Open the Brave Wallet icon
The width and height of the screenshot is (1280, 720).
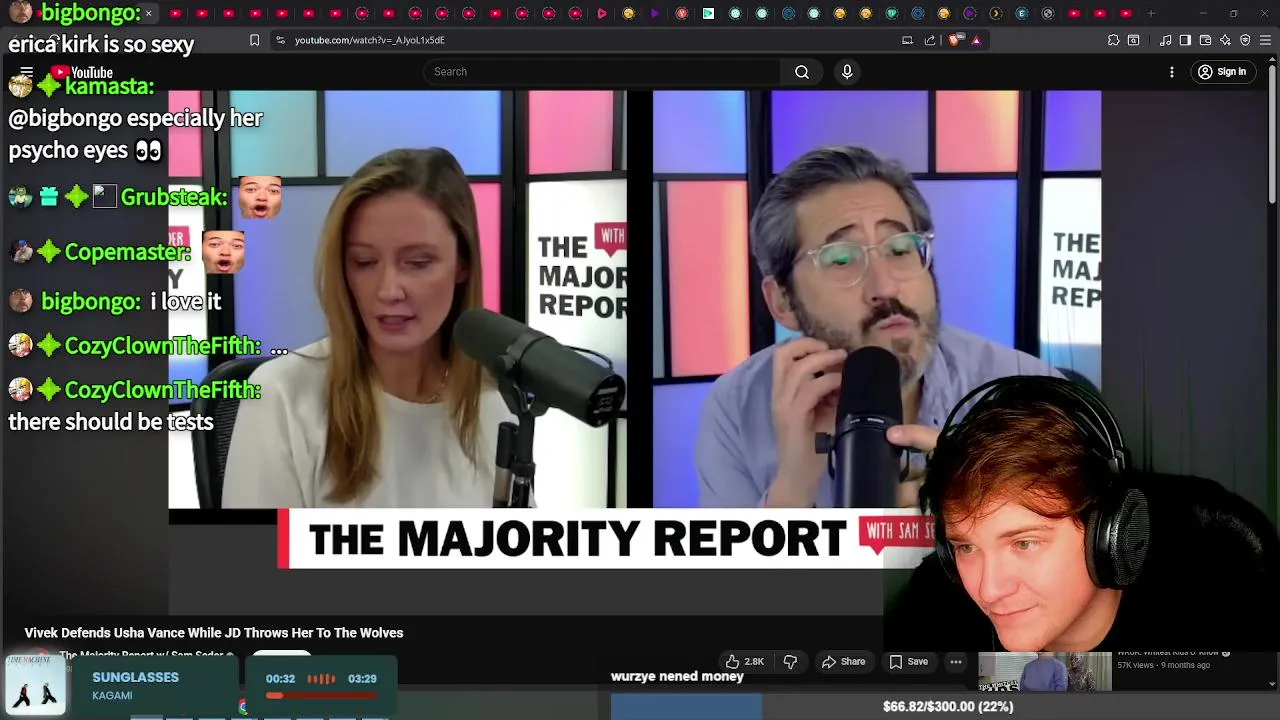tap(1205, 40)
